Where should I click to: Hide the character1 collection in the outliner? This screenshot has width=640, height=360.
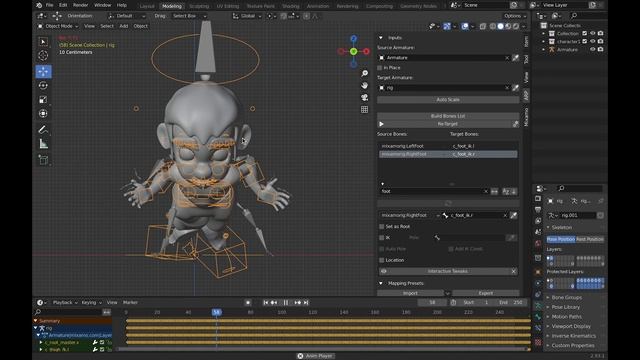tap(593, 41)
